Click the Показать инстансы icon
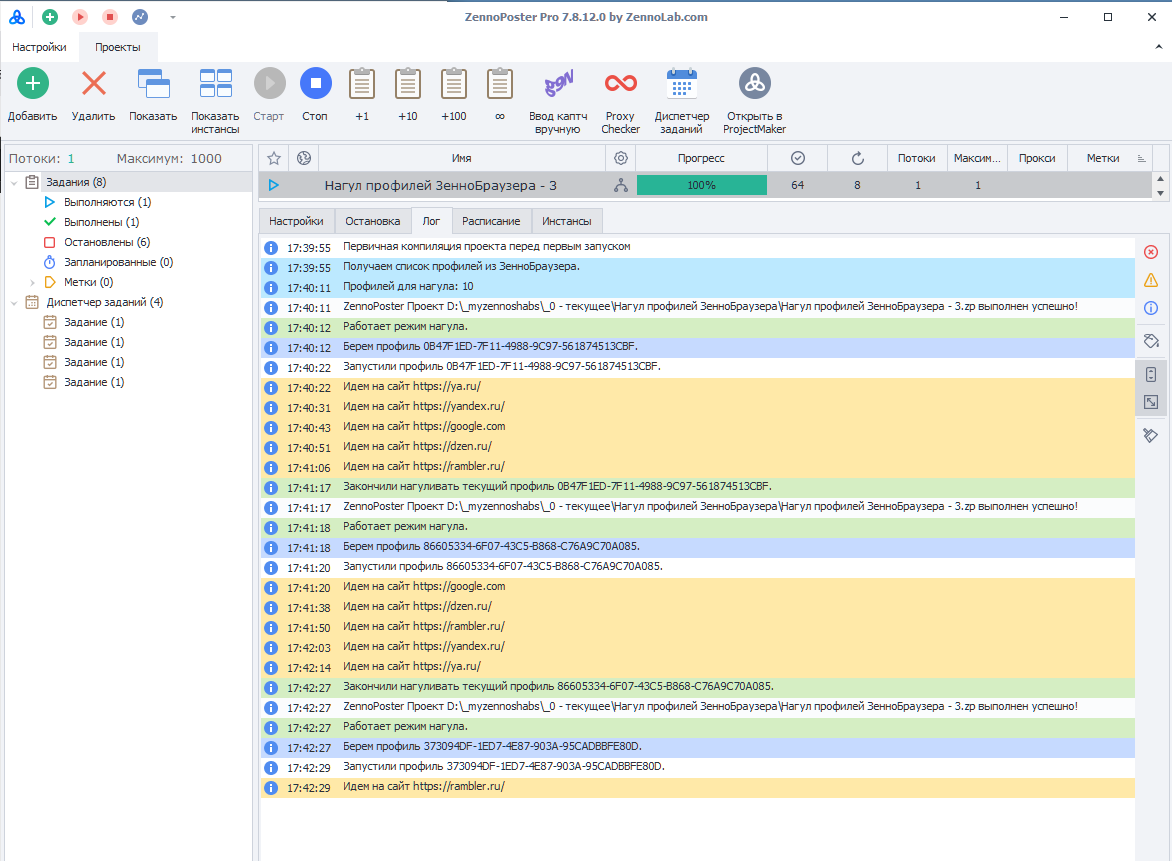The image size is (1172, 861). click(x=215, y=84)
